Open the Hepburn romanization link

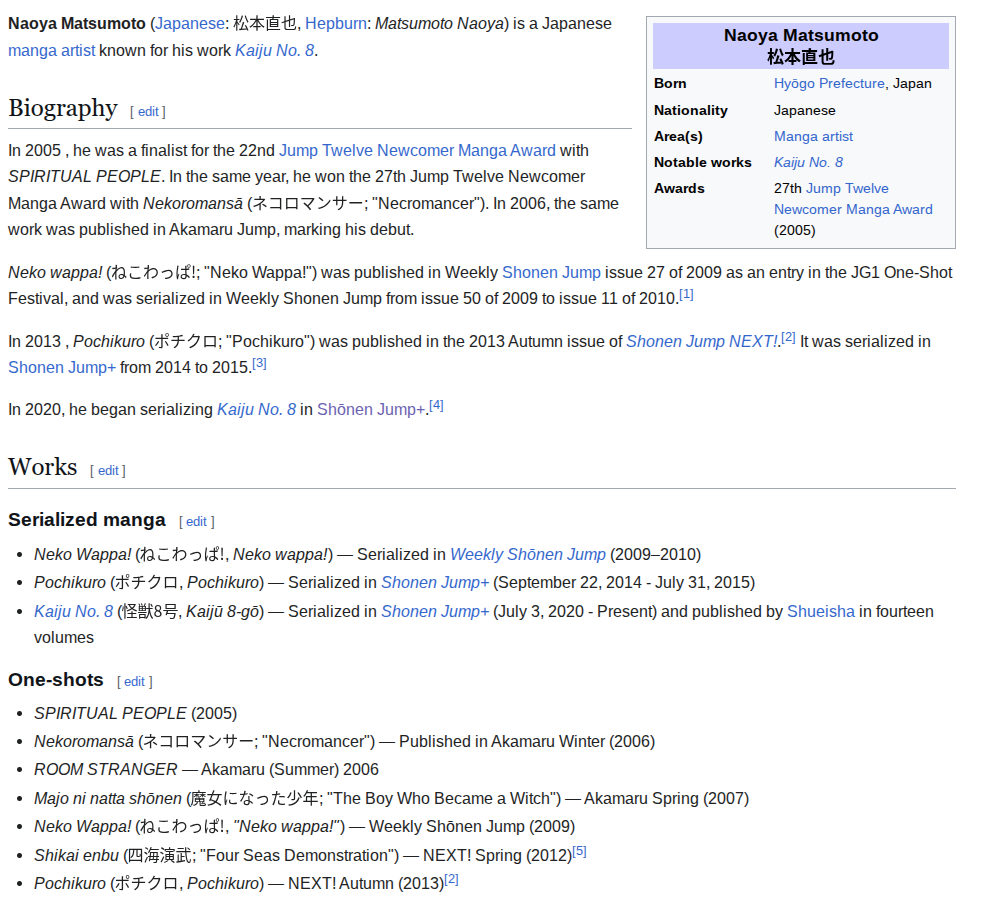[x=336, y=24]
